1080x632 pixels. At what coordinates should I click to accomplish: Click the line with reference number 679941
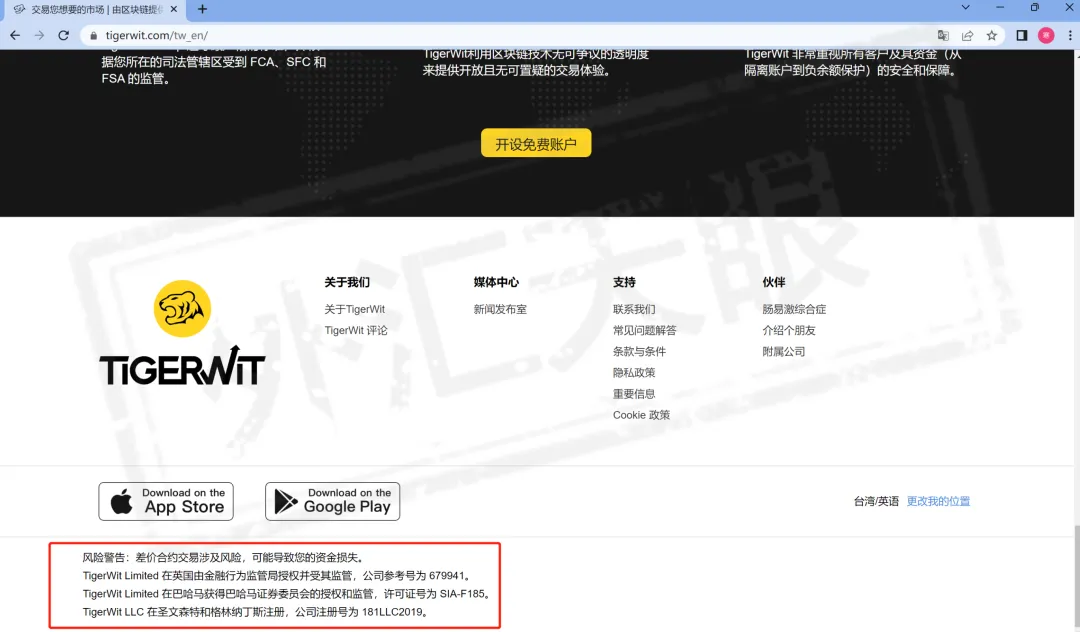pyautogui.click(x=278, y=576)
